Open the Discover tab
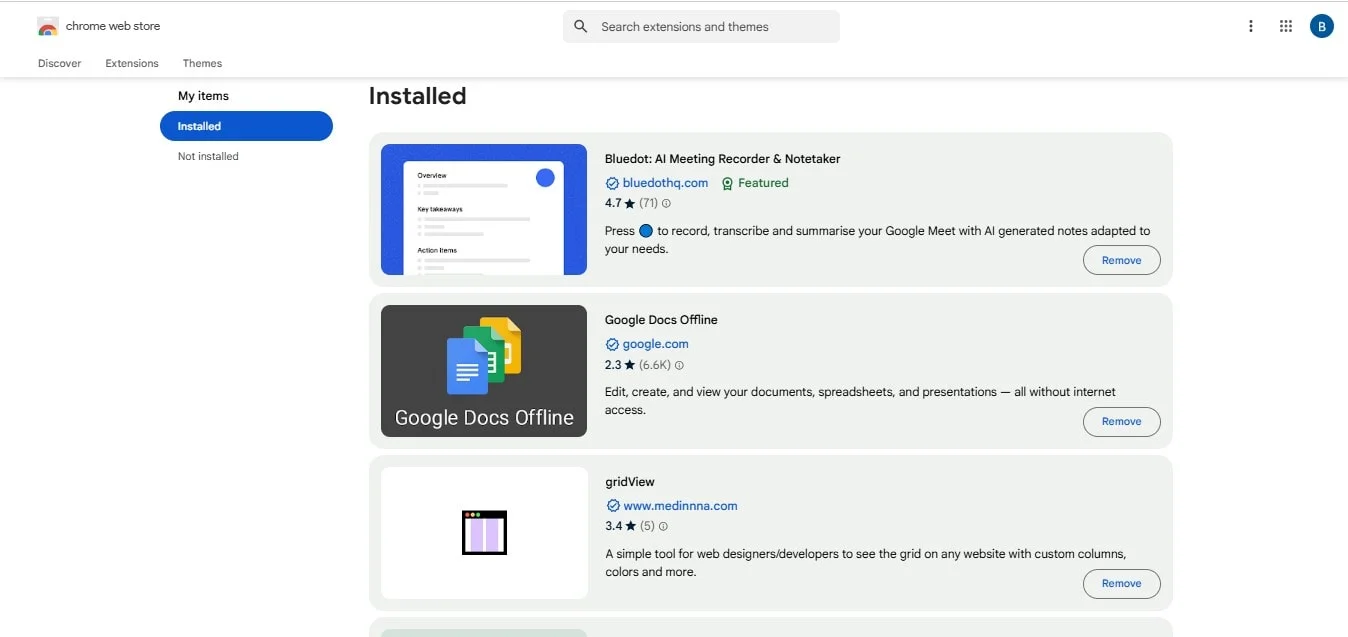 click(60, 63)
